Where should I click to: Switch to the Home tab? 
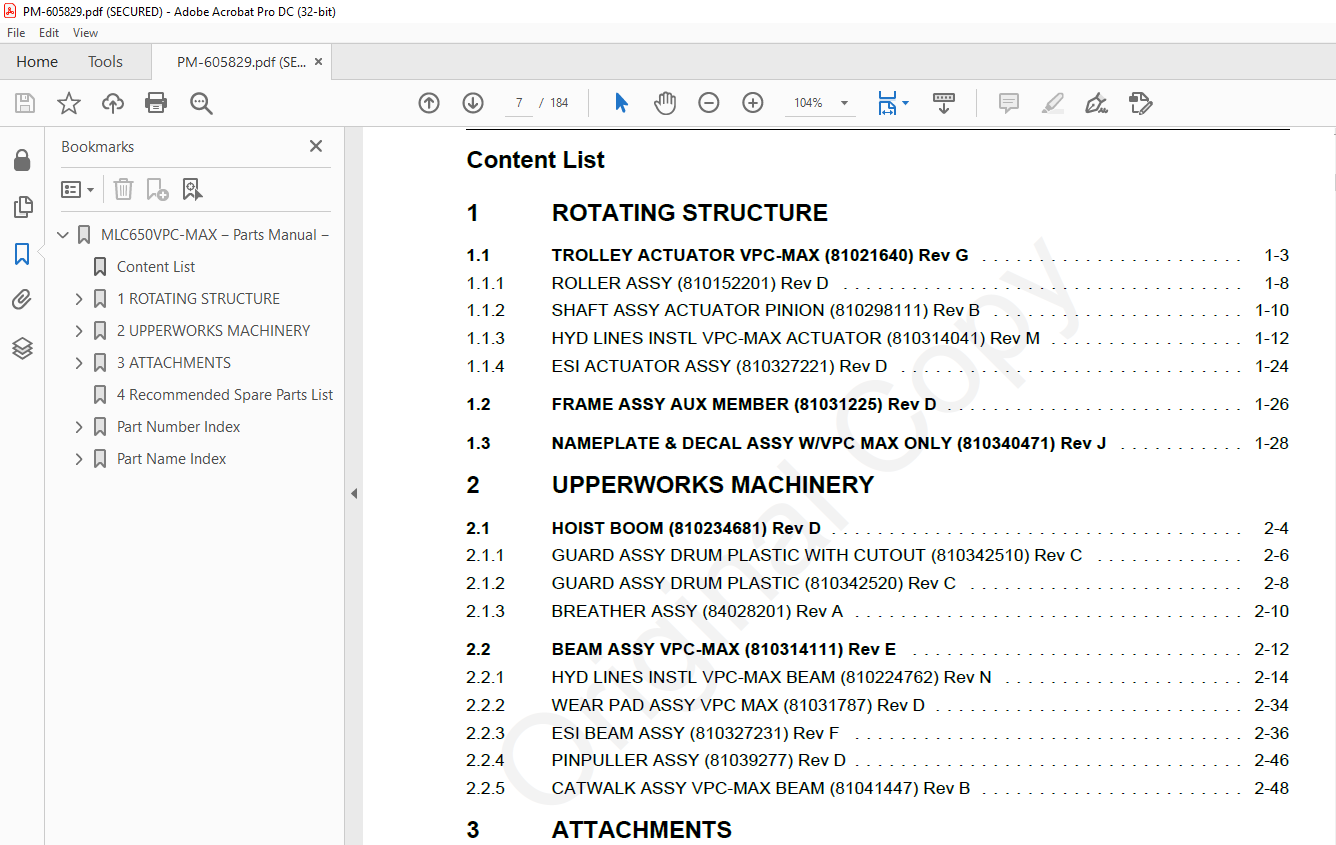[37, 62]
